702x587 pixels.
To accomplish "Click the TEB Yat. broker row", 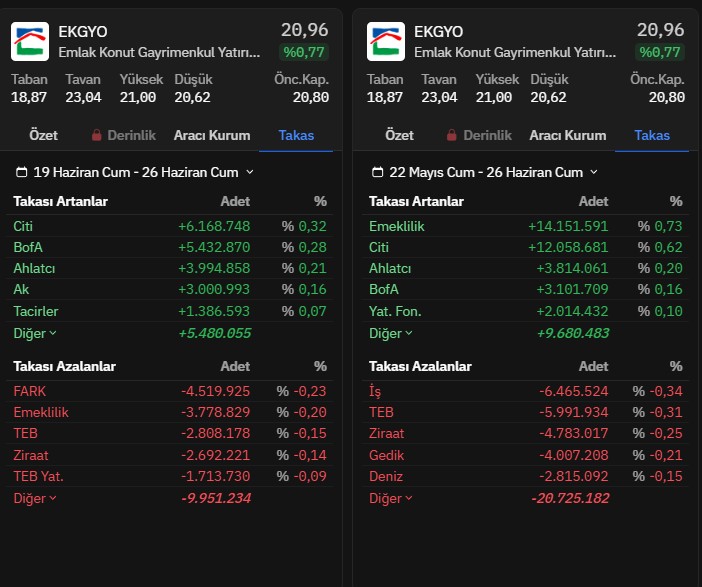I will coord(170,476).
